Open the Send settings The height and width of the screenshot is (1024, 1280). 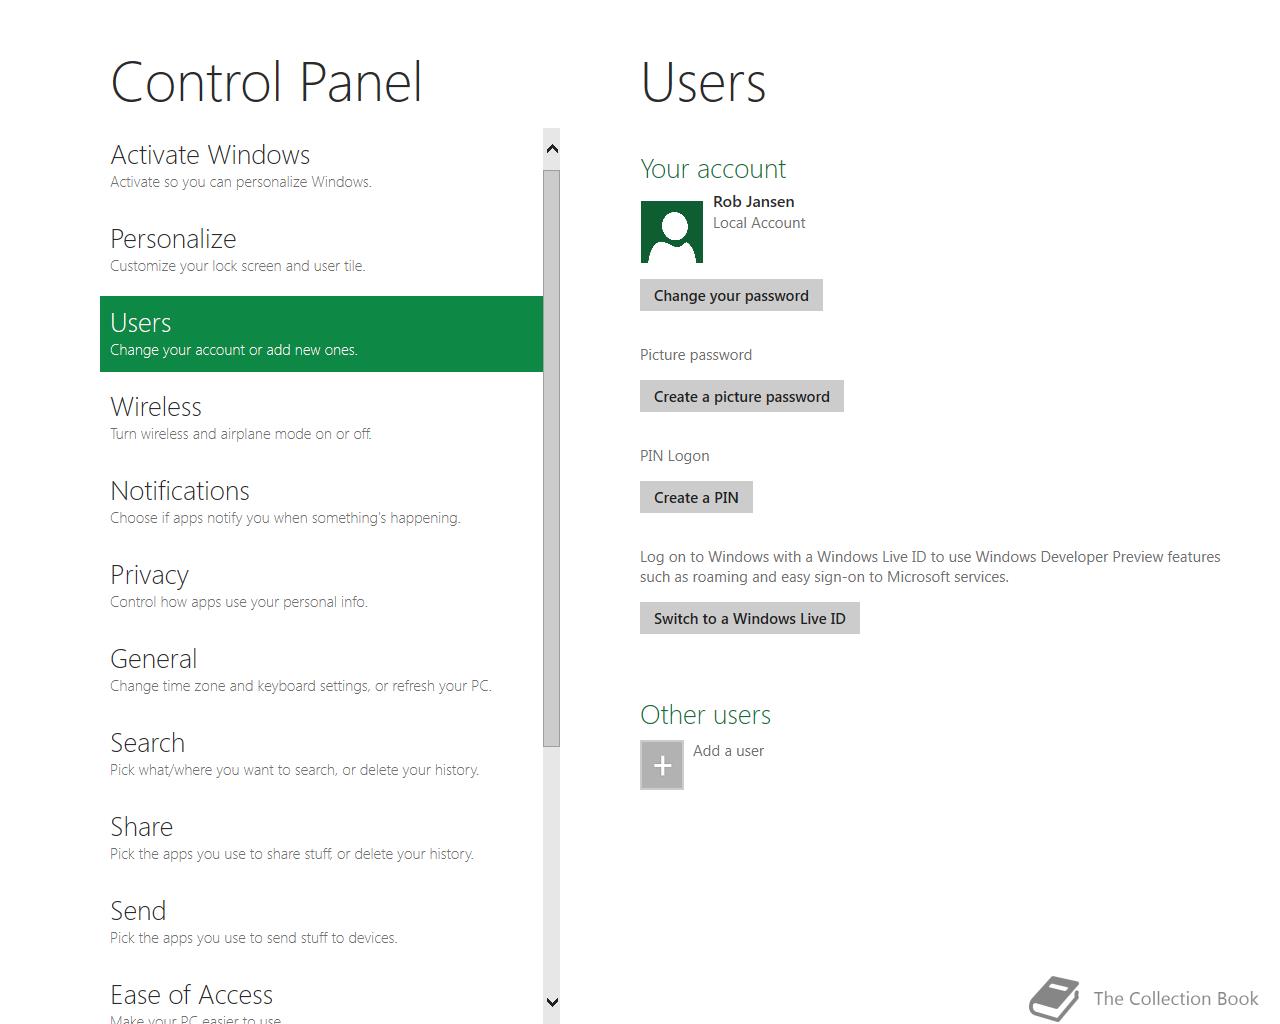(321, 922)
